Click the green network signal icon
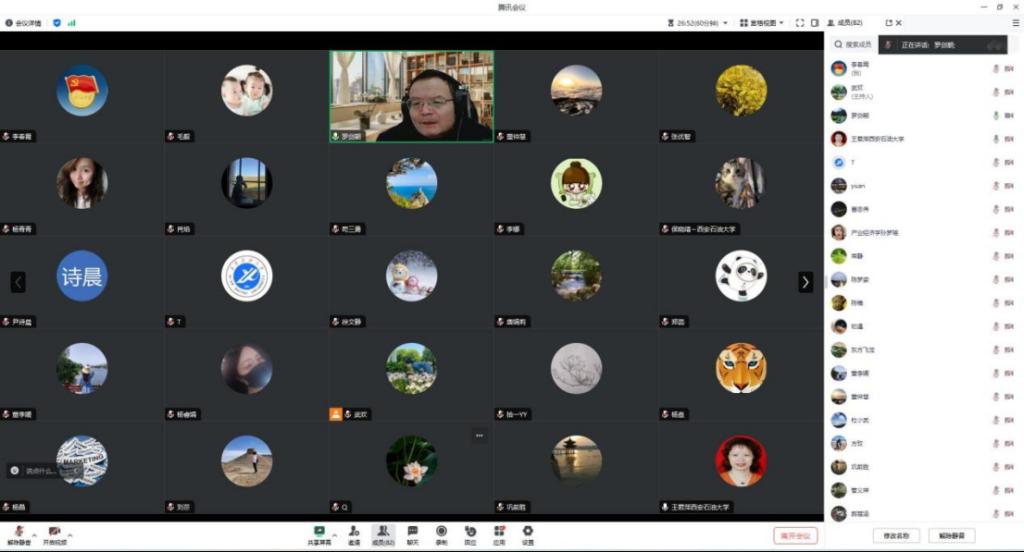The height and width of the screenshot is (552, 1024). (x=72, y=22)
